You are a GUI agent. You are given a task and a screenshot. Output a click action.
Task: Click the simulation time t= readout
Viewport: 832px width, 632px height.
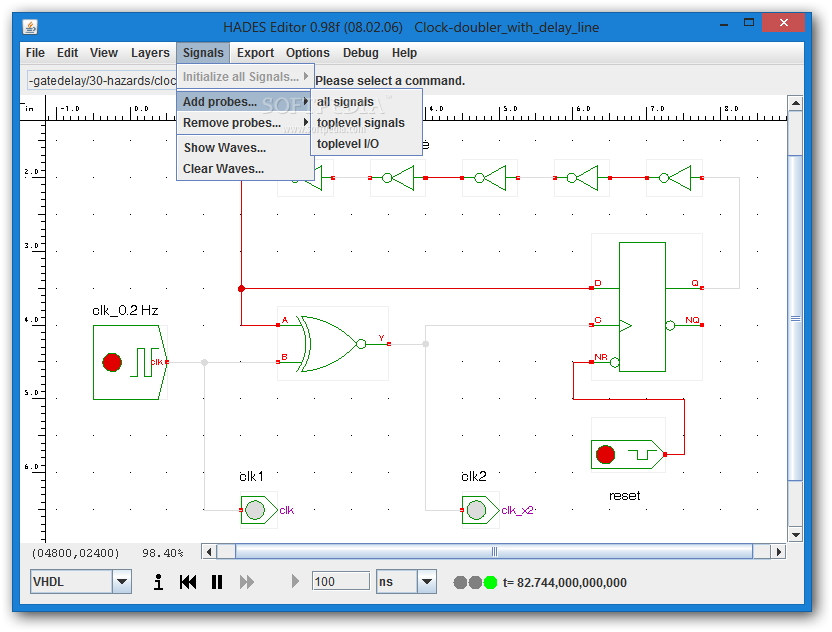coord(565,583)
